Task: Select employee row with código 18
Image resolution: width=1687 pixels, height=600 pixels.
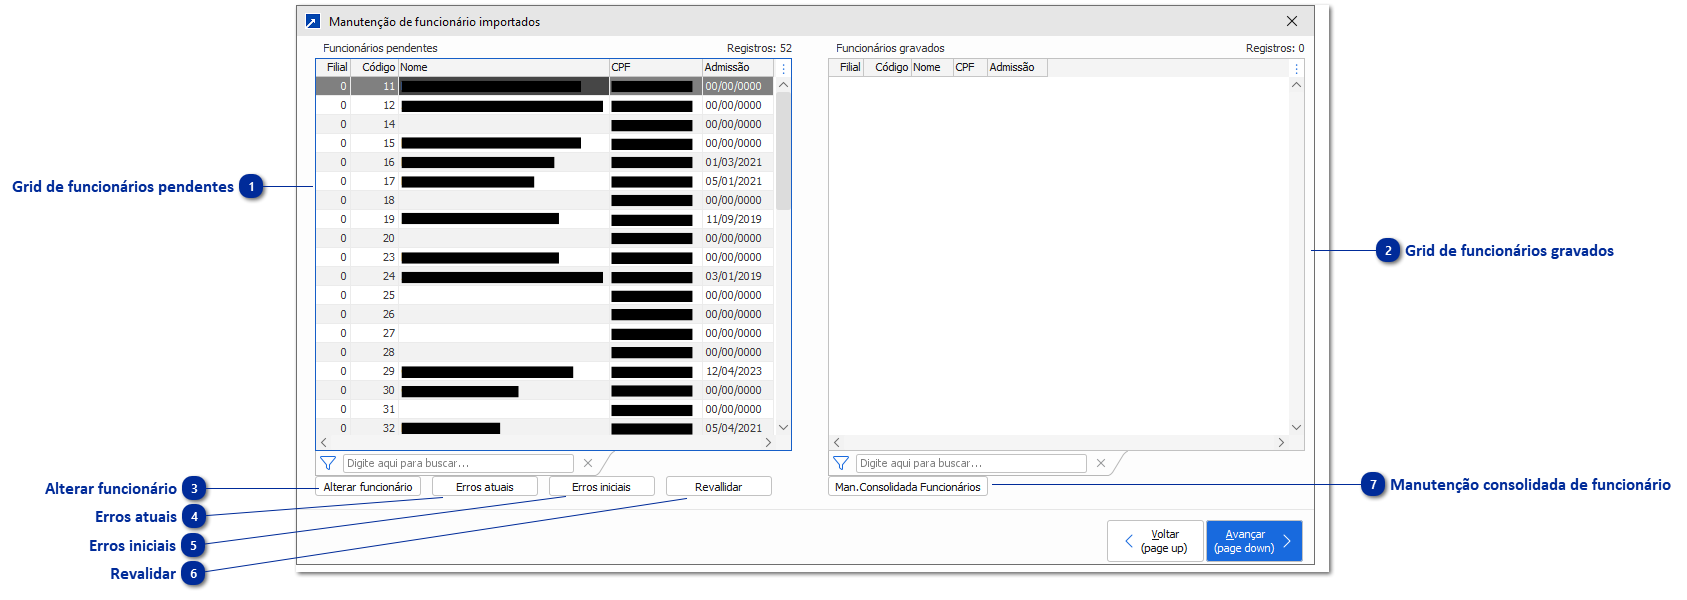Action: coord(545,200)
